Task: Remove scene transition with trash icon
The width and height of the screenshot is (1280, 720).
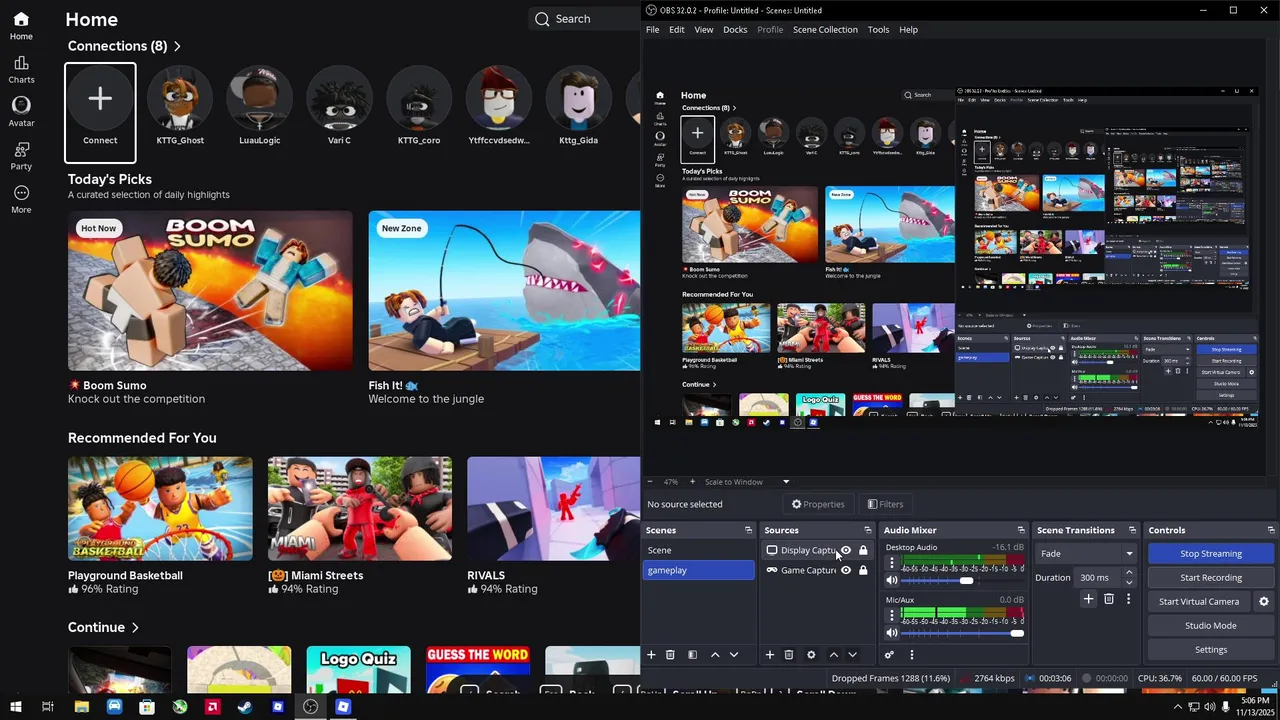Action: point(1109,599)
